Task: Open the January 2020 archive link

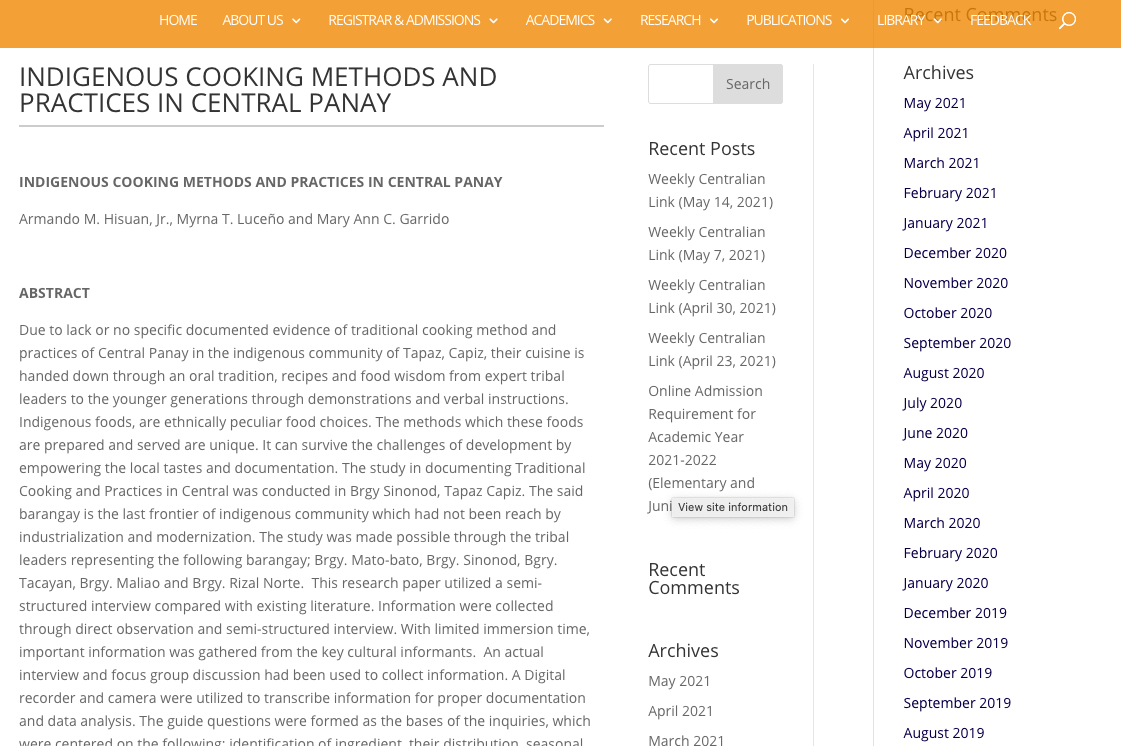Action: click(946, 584)
